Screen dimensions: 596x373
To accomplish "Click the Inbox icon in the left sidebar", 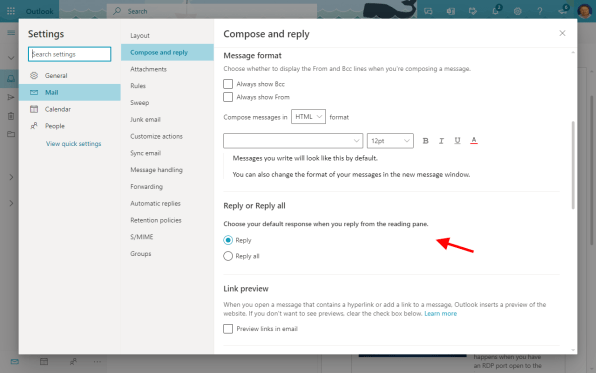I will click(11, 79).
